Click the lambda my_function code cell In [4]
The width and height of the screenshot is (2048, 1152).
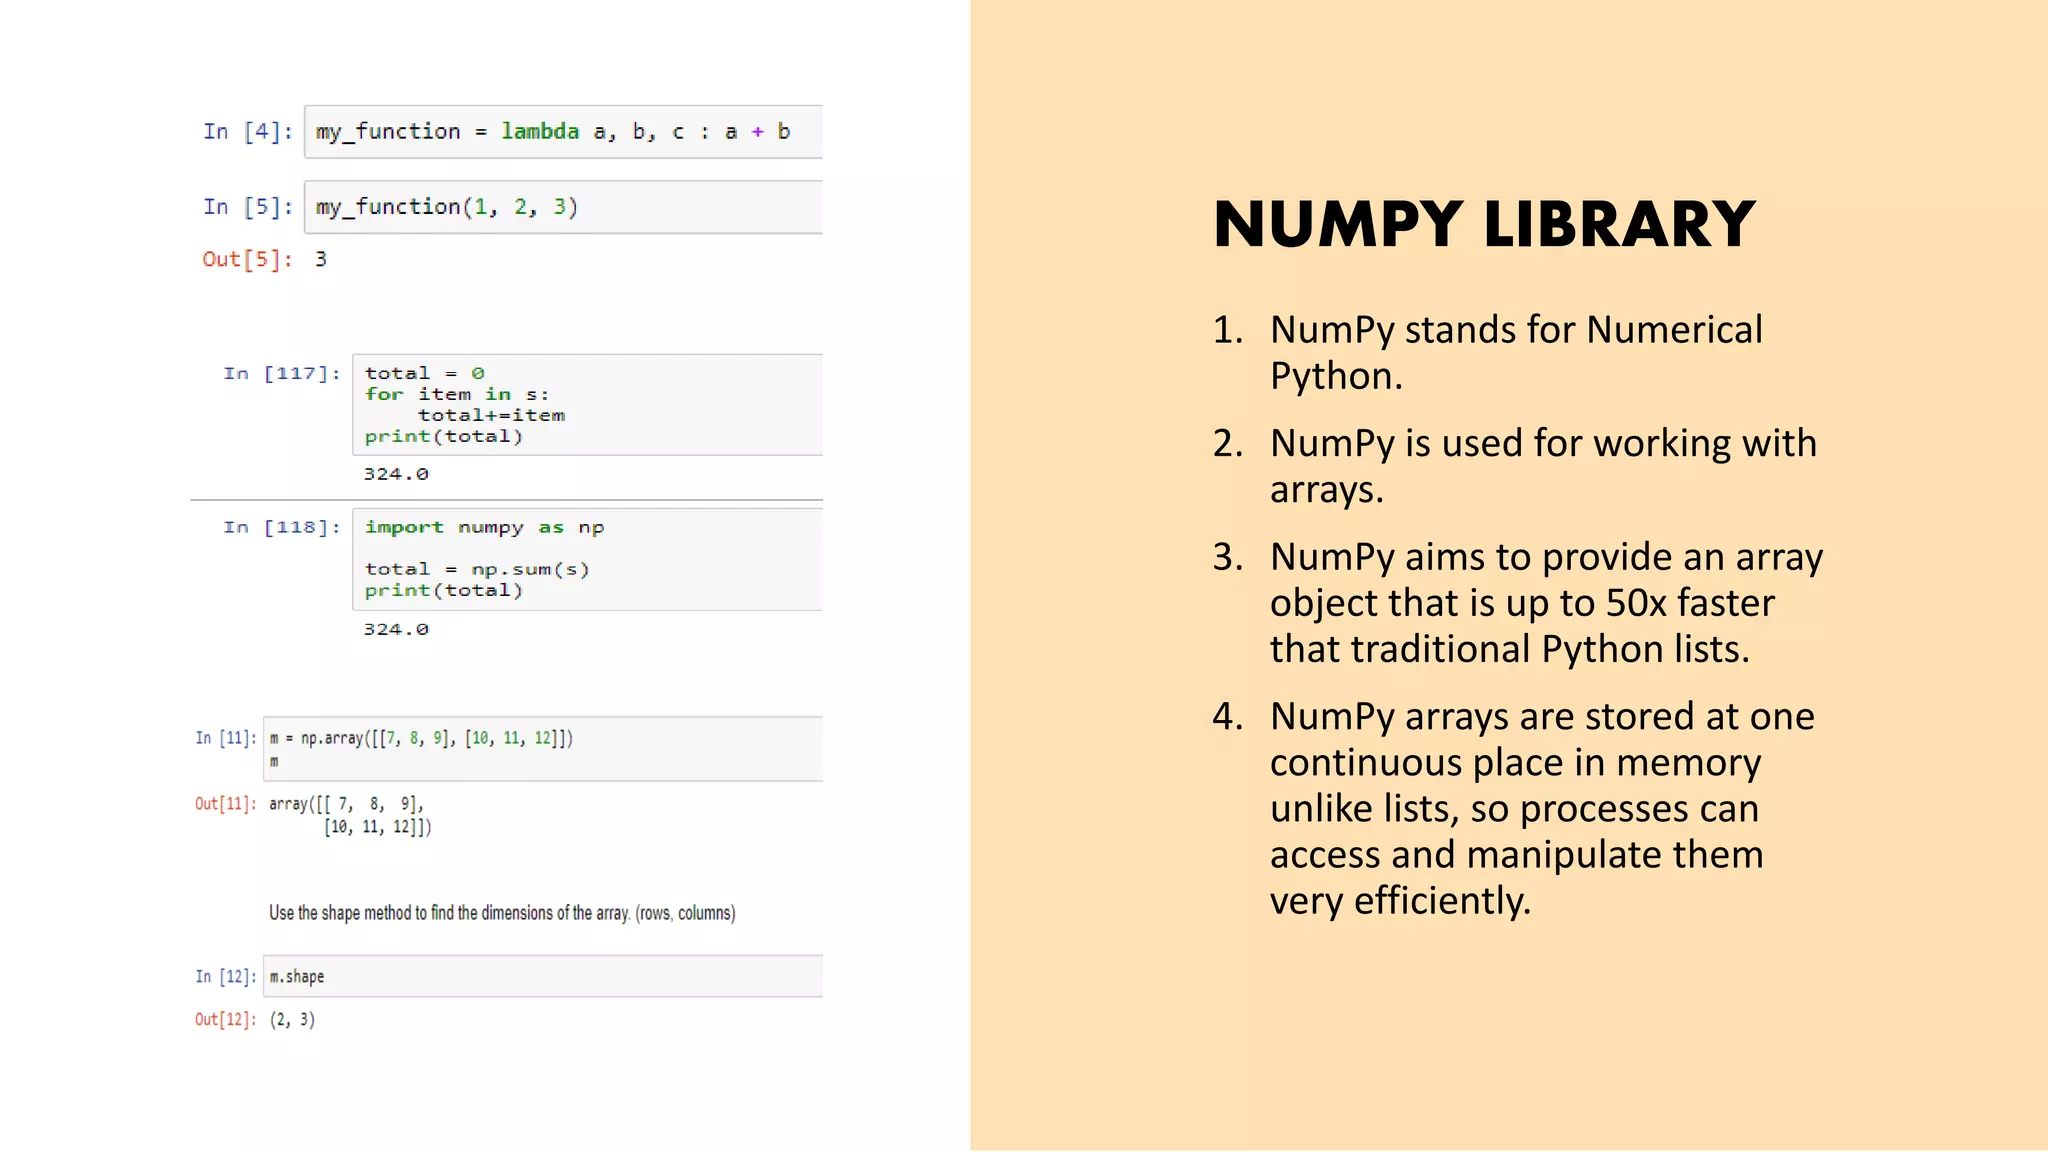(563, 132)
